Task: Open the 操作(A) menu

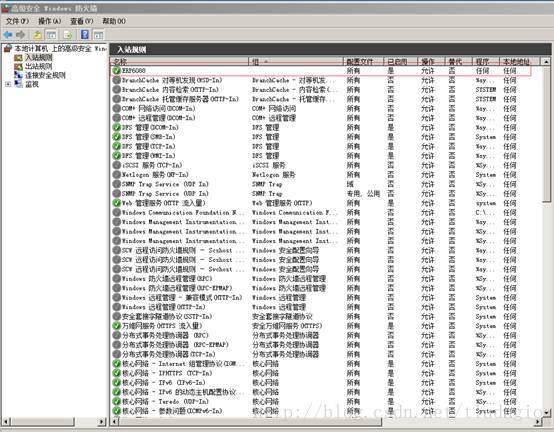Action: click(x=49, y=21)
